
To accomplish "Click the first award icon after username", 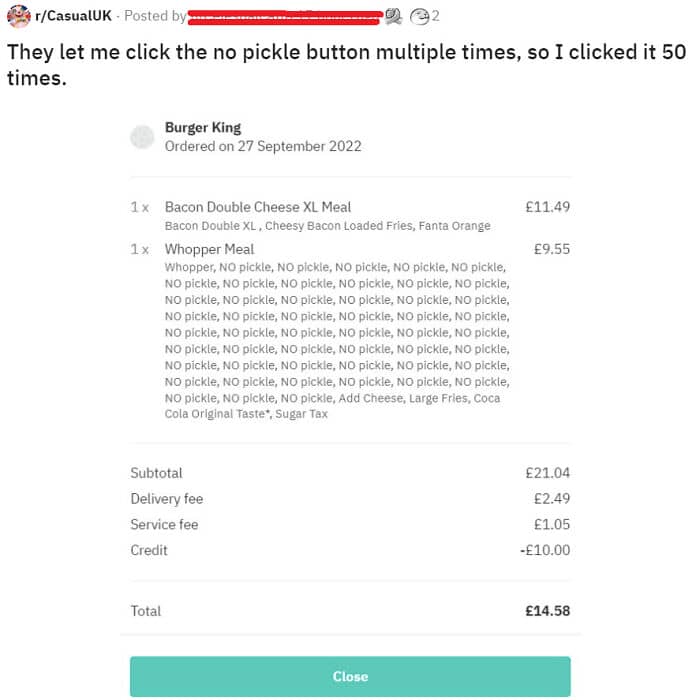I will point(393,16).
